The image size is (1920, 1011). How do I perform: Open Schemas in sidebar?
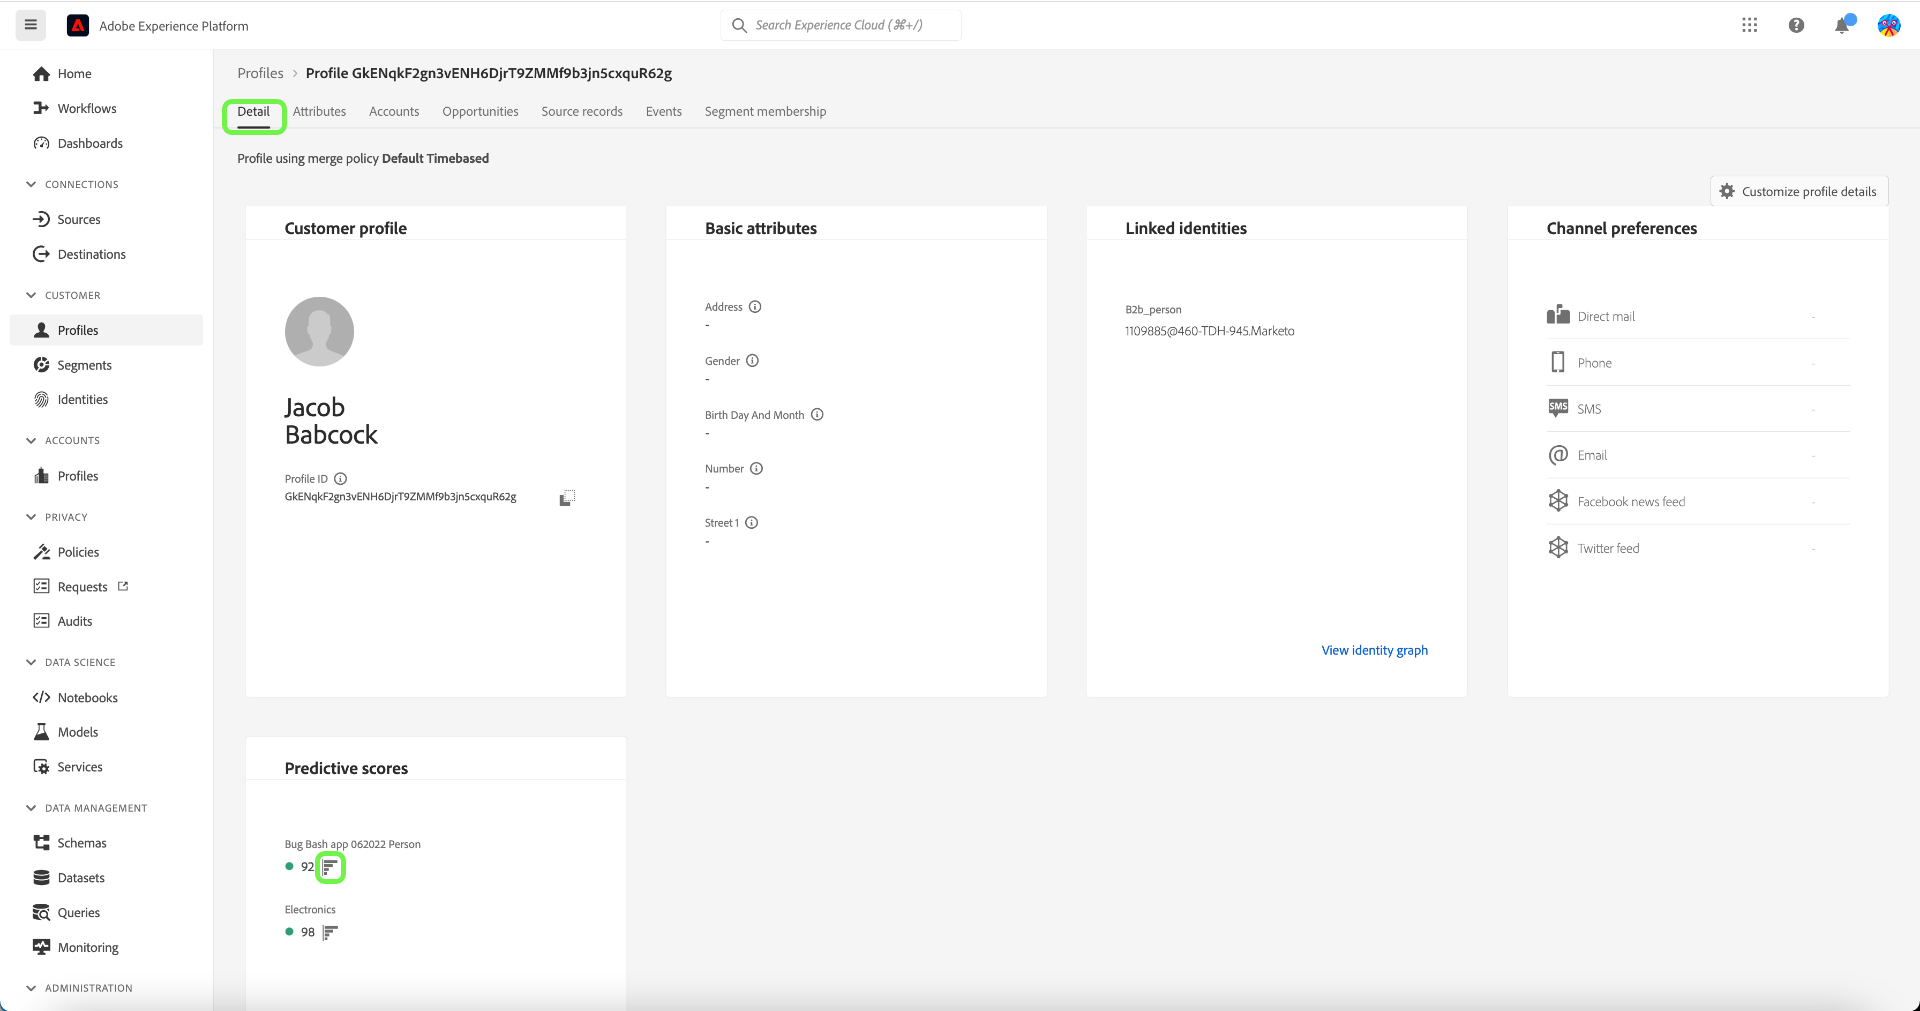pos(106,844)
